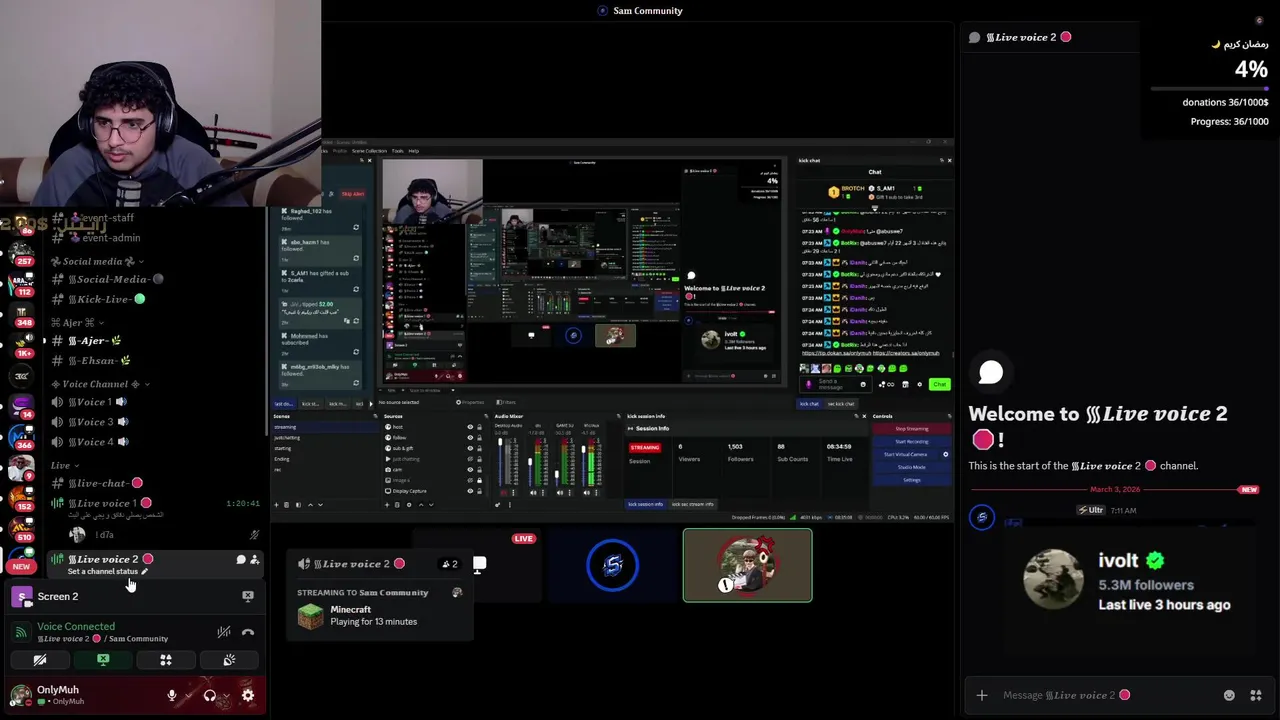Open the soundboard from voice panel

229,660
